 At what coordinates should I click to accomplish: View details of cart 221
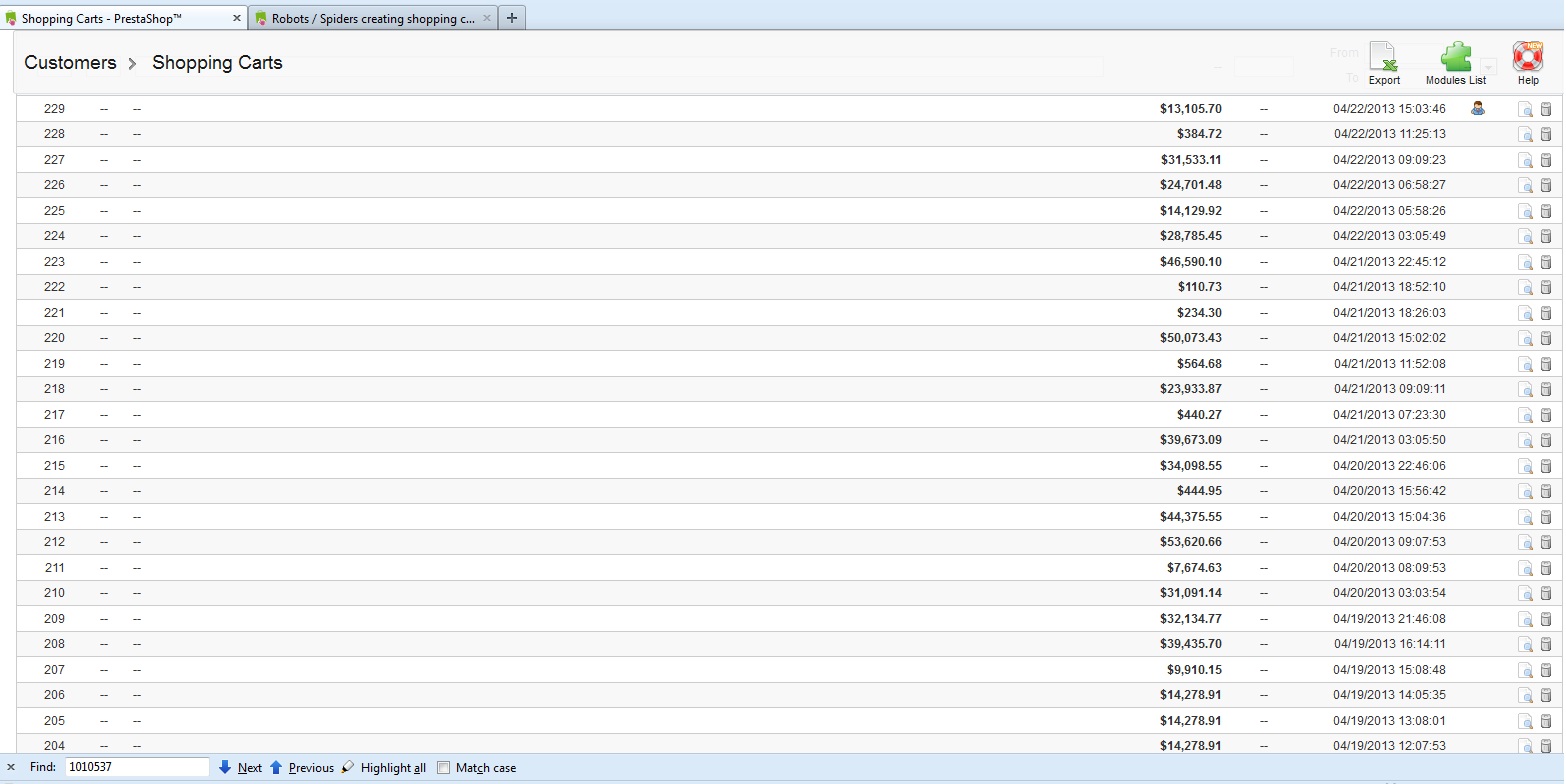coord(1525,313)
